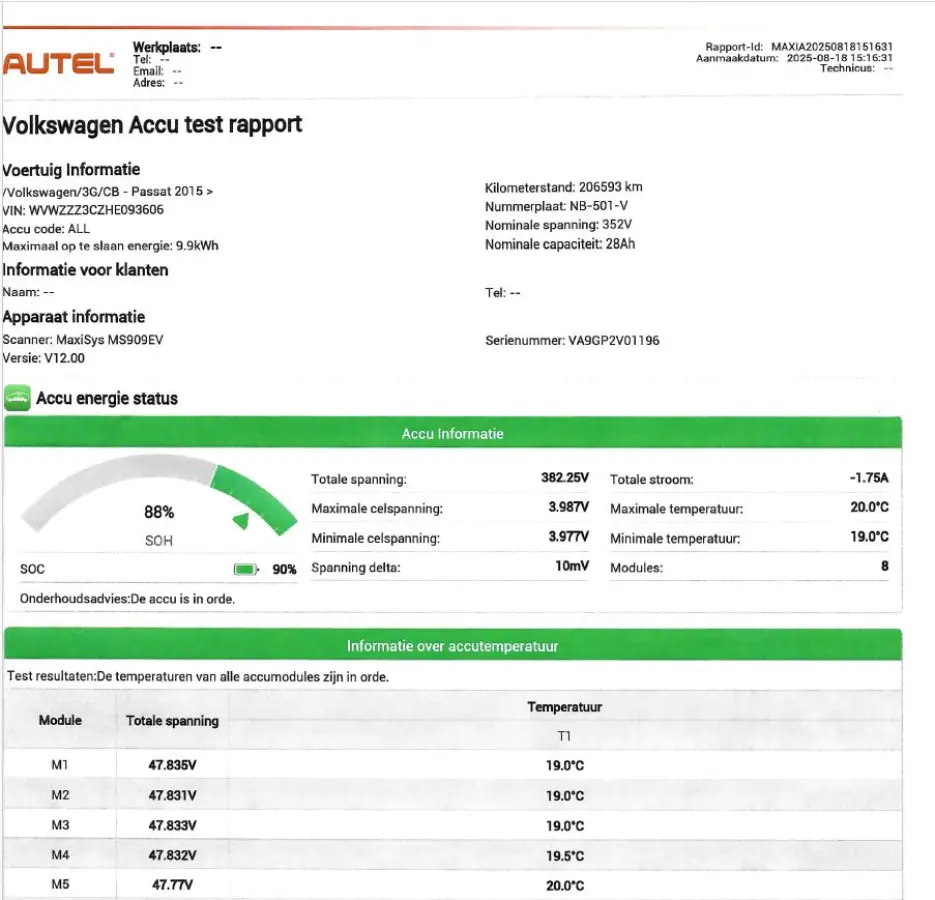Click the M4 voltage 47.832V
Viewport: 935px width, 900px height.
pos(172,855)
